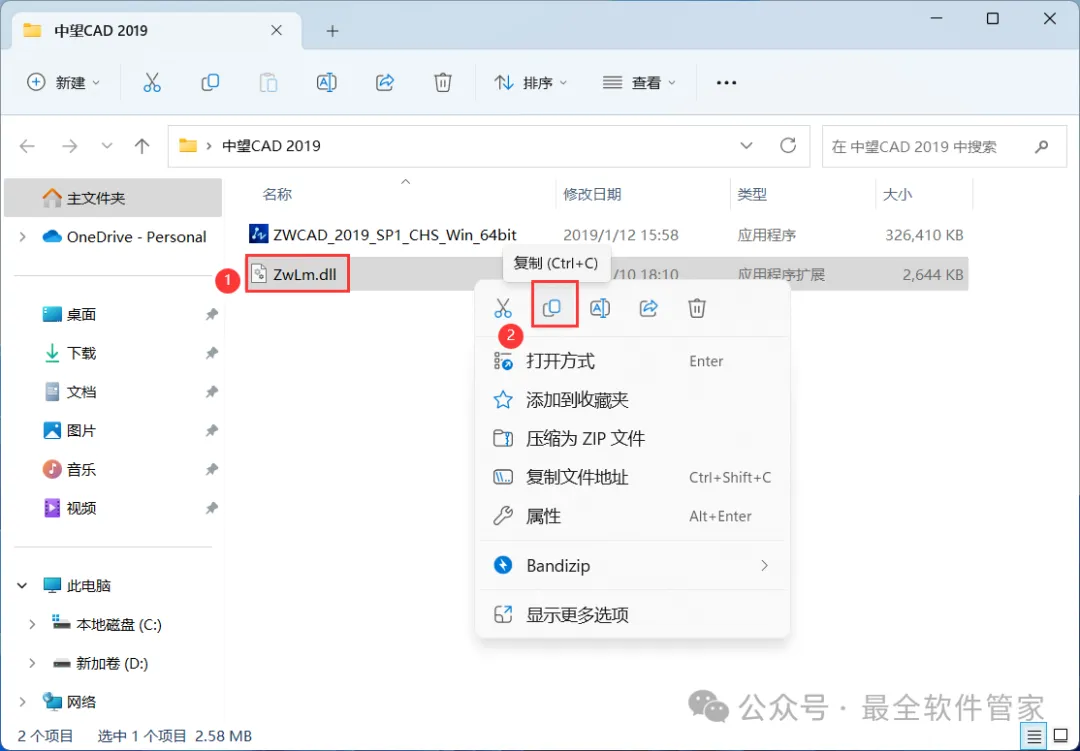Expand 本地磁盘 (C:) node

(32, 624)
